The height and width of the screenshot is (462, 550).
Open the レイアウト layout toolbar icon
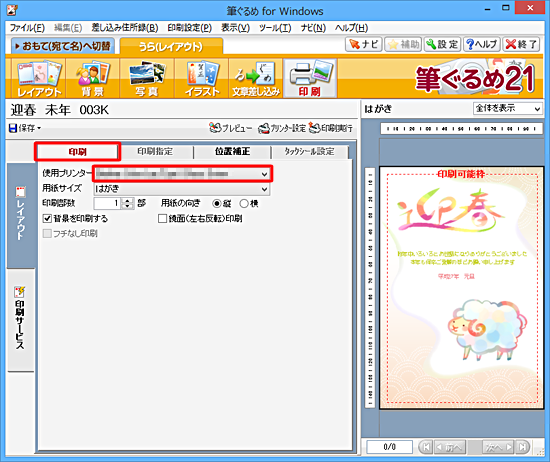[39, 79]
